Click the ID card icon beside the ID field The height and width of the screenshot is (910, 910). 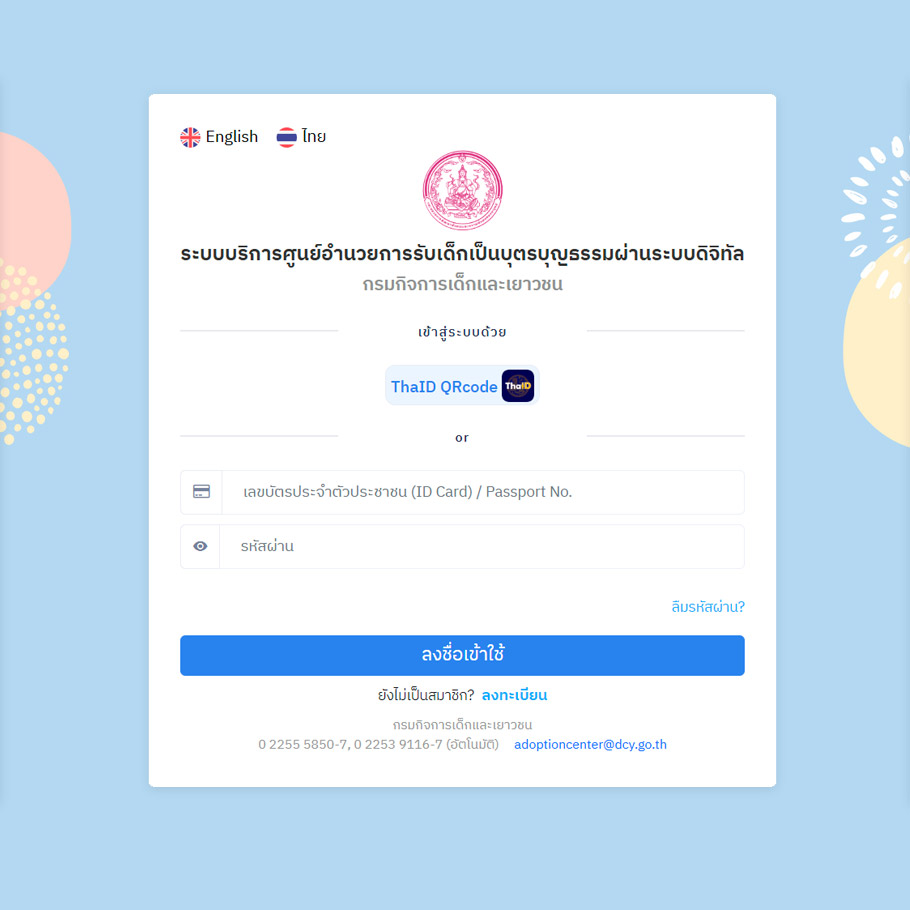[x=201, y=492]
